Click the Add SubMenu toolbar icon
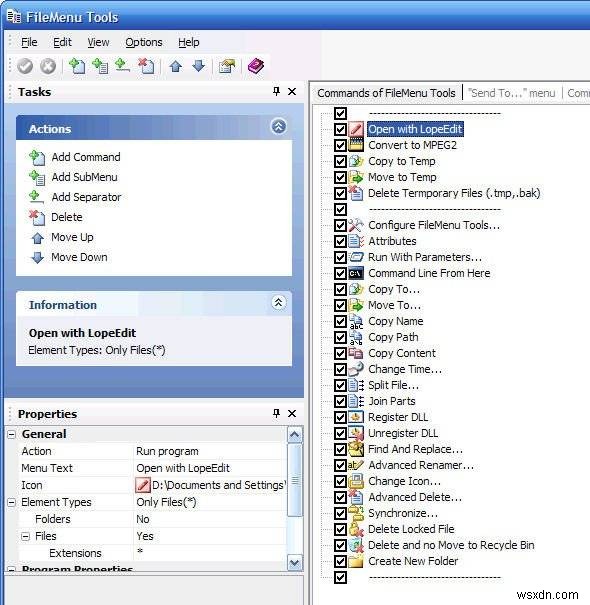The width and height of the screenshot is (590, 605). click(x=100, y=66)
